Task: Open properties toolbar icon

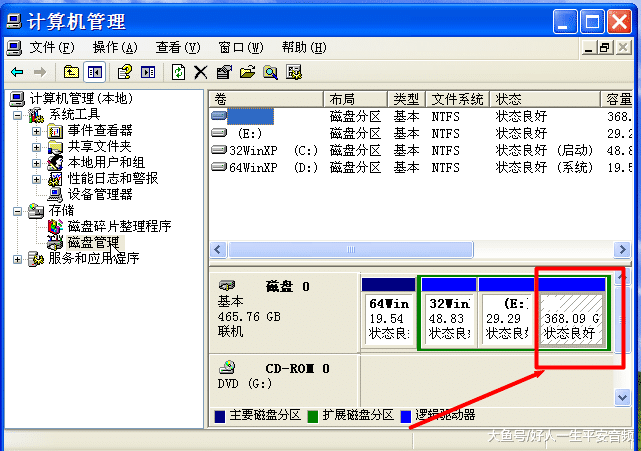Action: (224, 72)
